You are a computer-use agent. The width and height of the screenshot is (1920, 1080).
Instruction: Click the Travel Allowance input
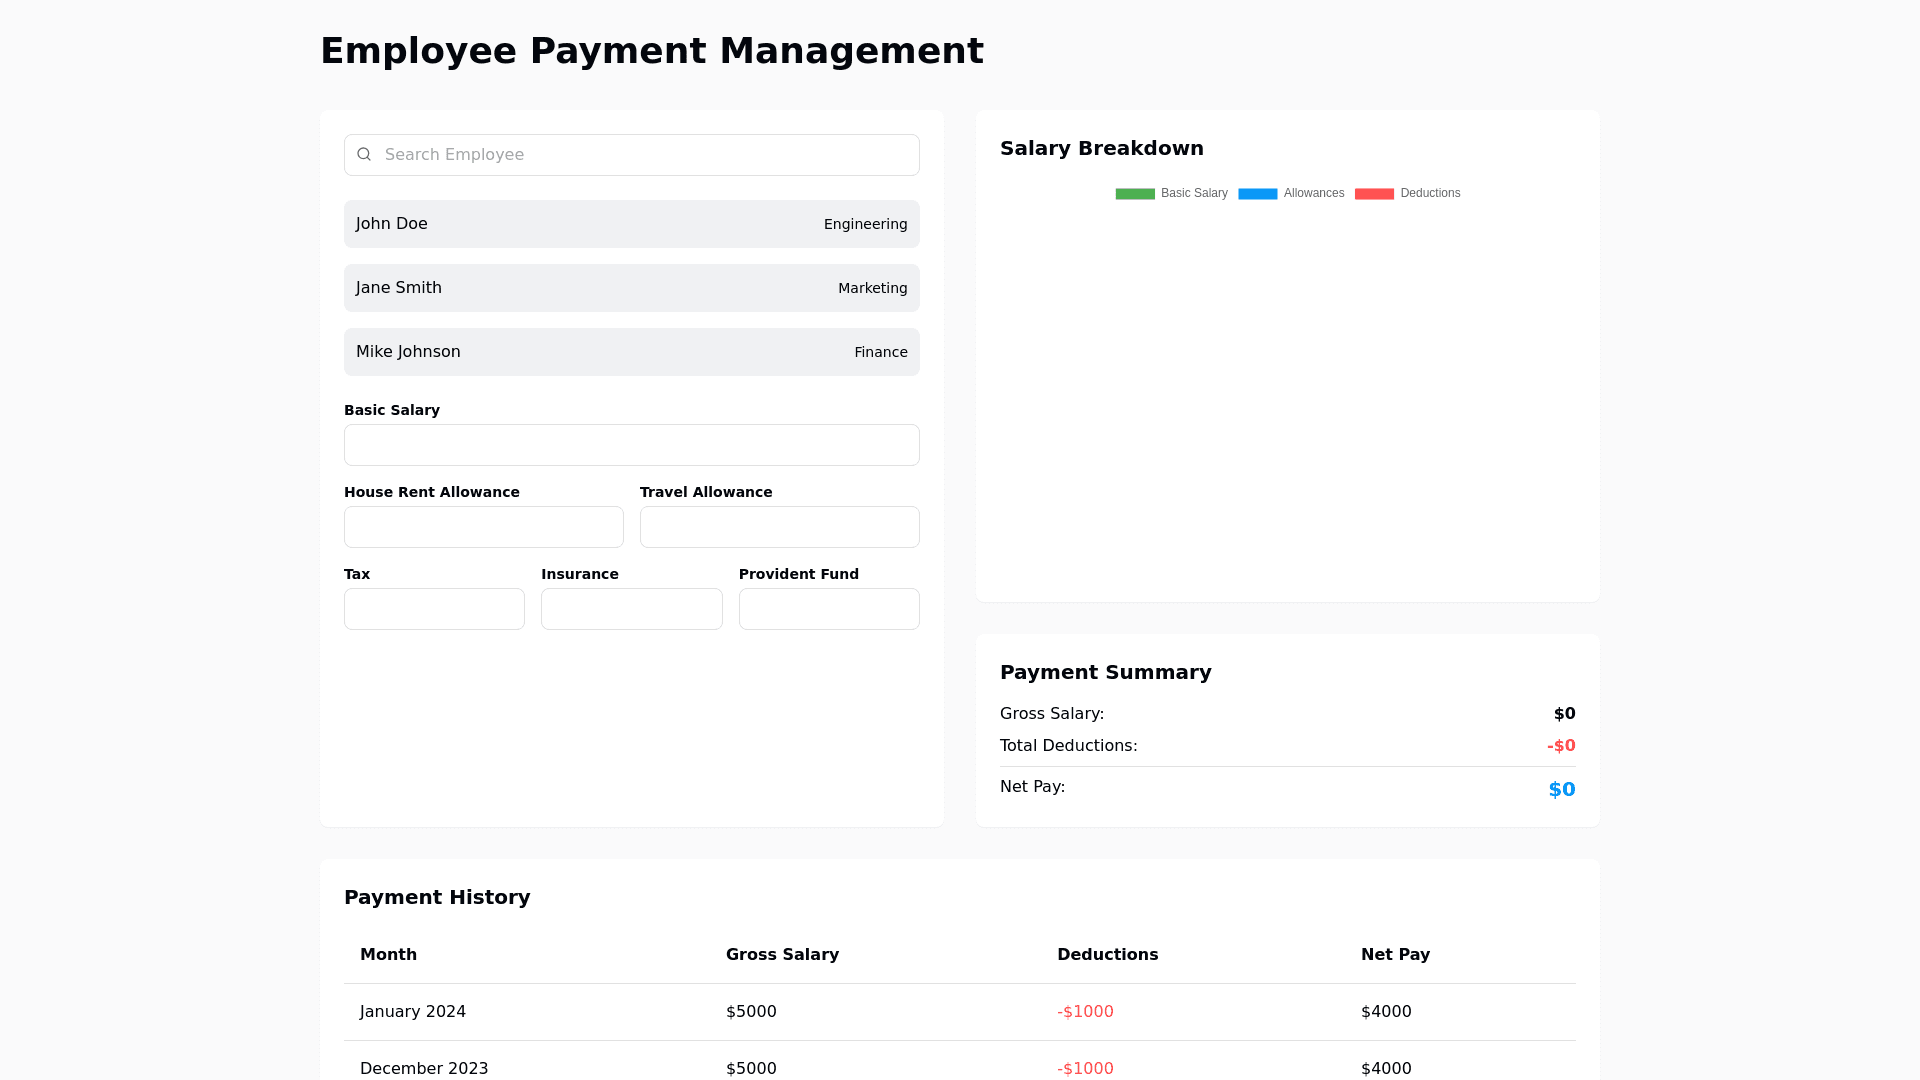[x=779, y=527]
